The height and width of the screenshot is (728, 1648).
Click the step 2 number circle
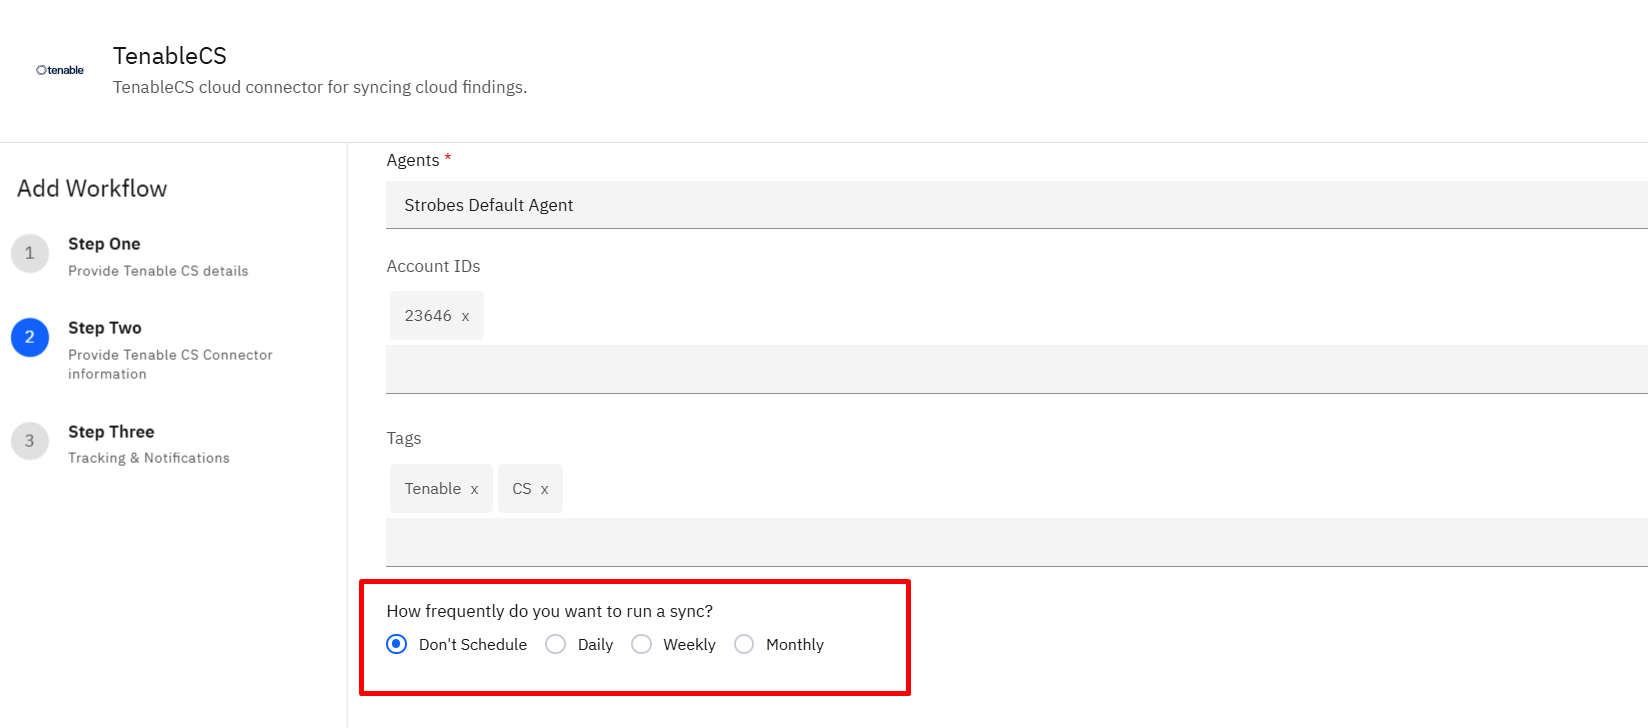pyautogui.click(x=30, y=337)
